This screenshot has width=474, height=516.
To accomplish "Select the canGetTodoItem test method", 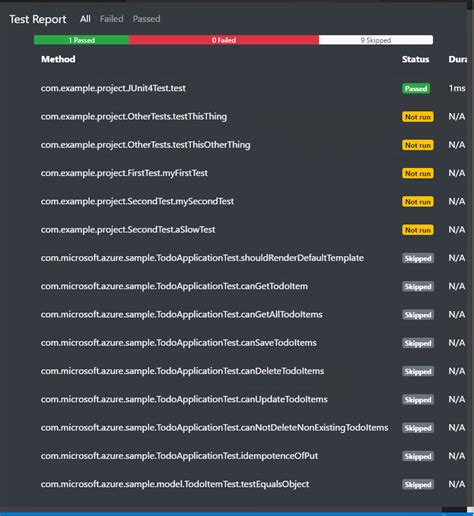I will (x=174, y=286).
